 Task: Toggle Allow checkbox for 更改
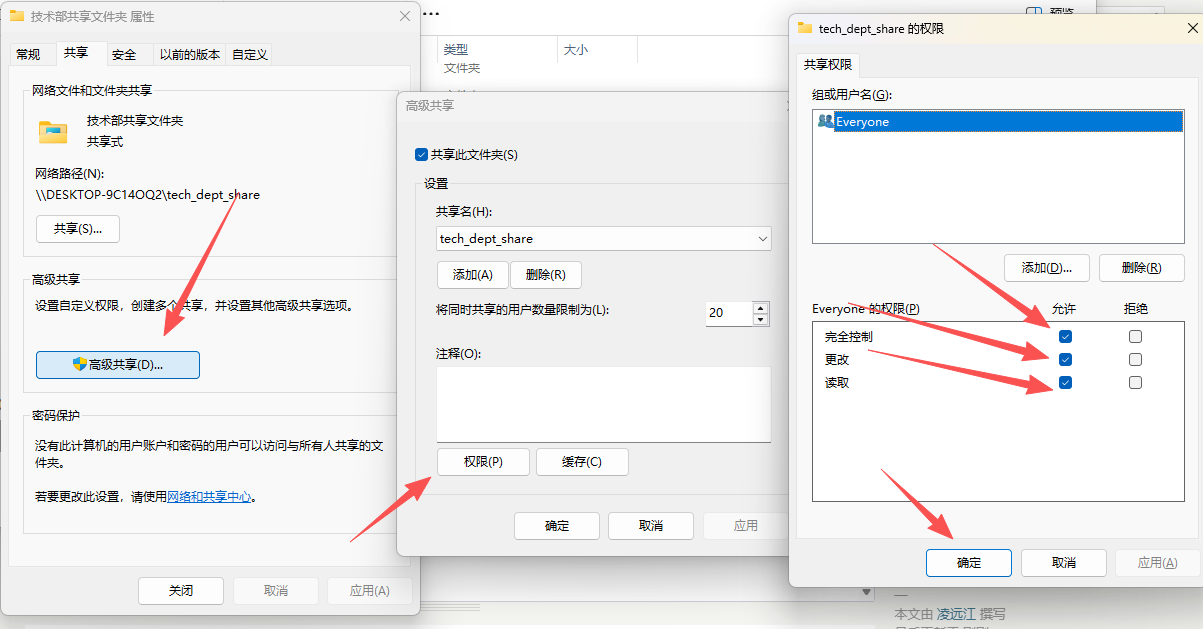point(1065,359)
